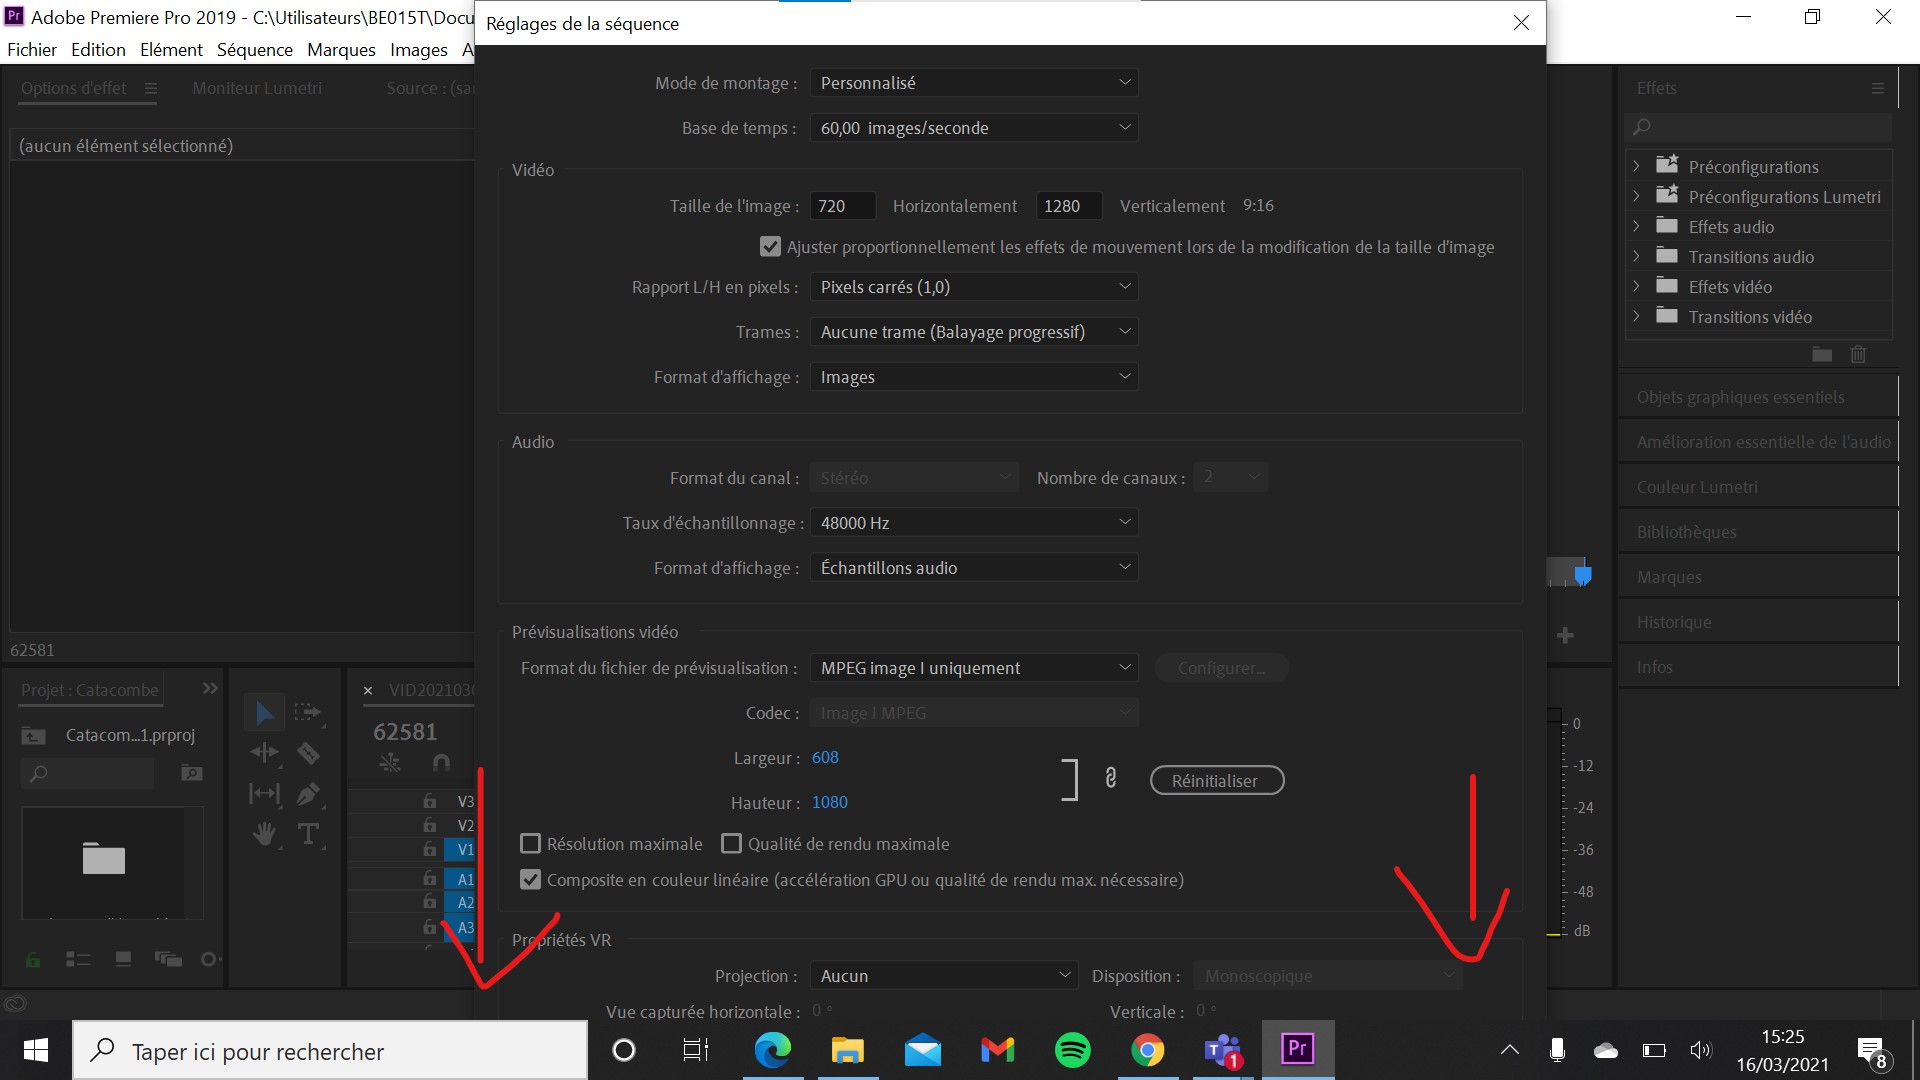The image size is (1920, 1080).
Task: Toggle the lock on track V3
Action: click(430, 801)
